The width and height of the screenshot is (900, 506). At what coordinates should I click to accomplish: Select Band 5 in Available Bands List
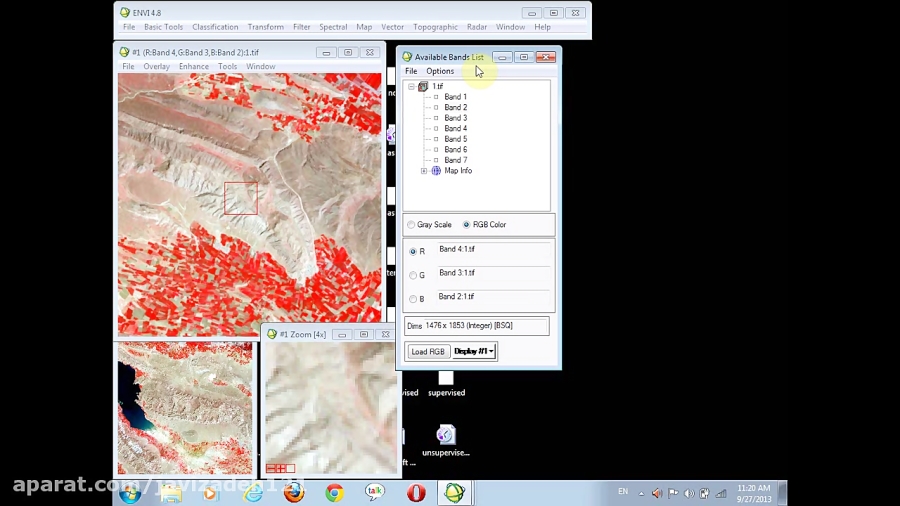pyautogui.click(x=455, y=139)
